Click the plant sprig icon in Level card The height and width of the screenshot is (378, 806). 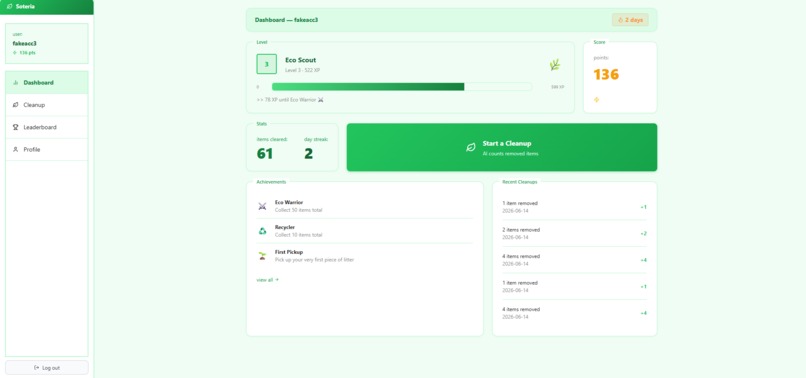click(x=555, y=65)
